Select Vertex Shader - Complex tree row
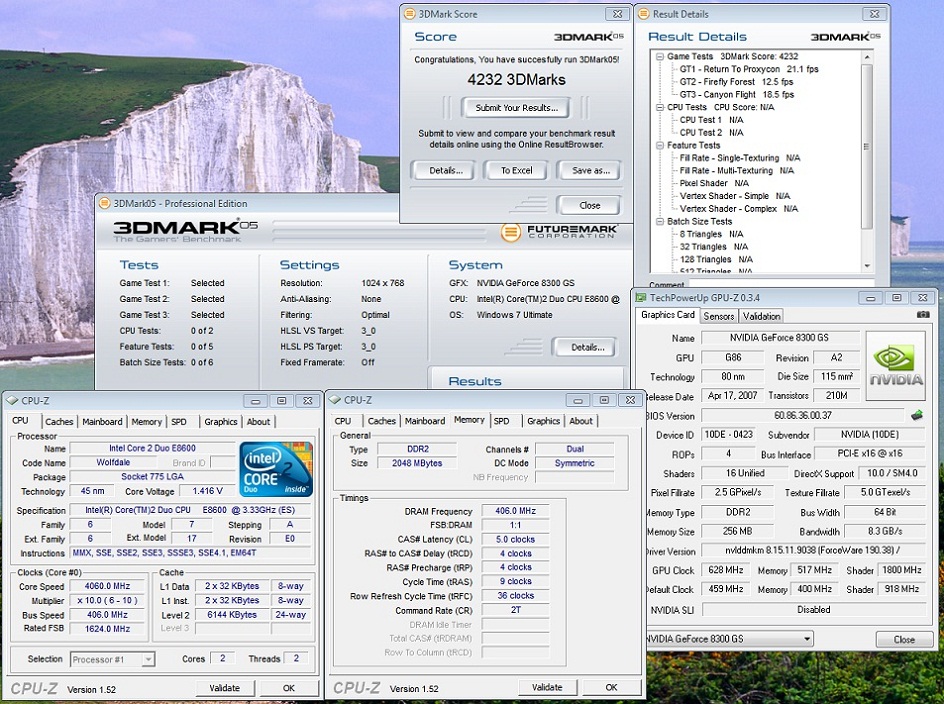Image resolution: width=944 pixels, height=704 pixels. click(x=739, y=209)
